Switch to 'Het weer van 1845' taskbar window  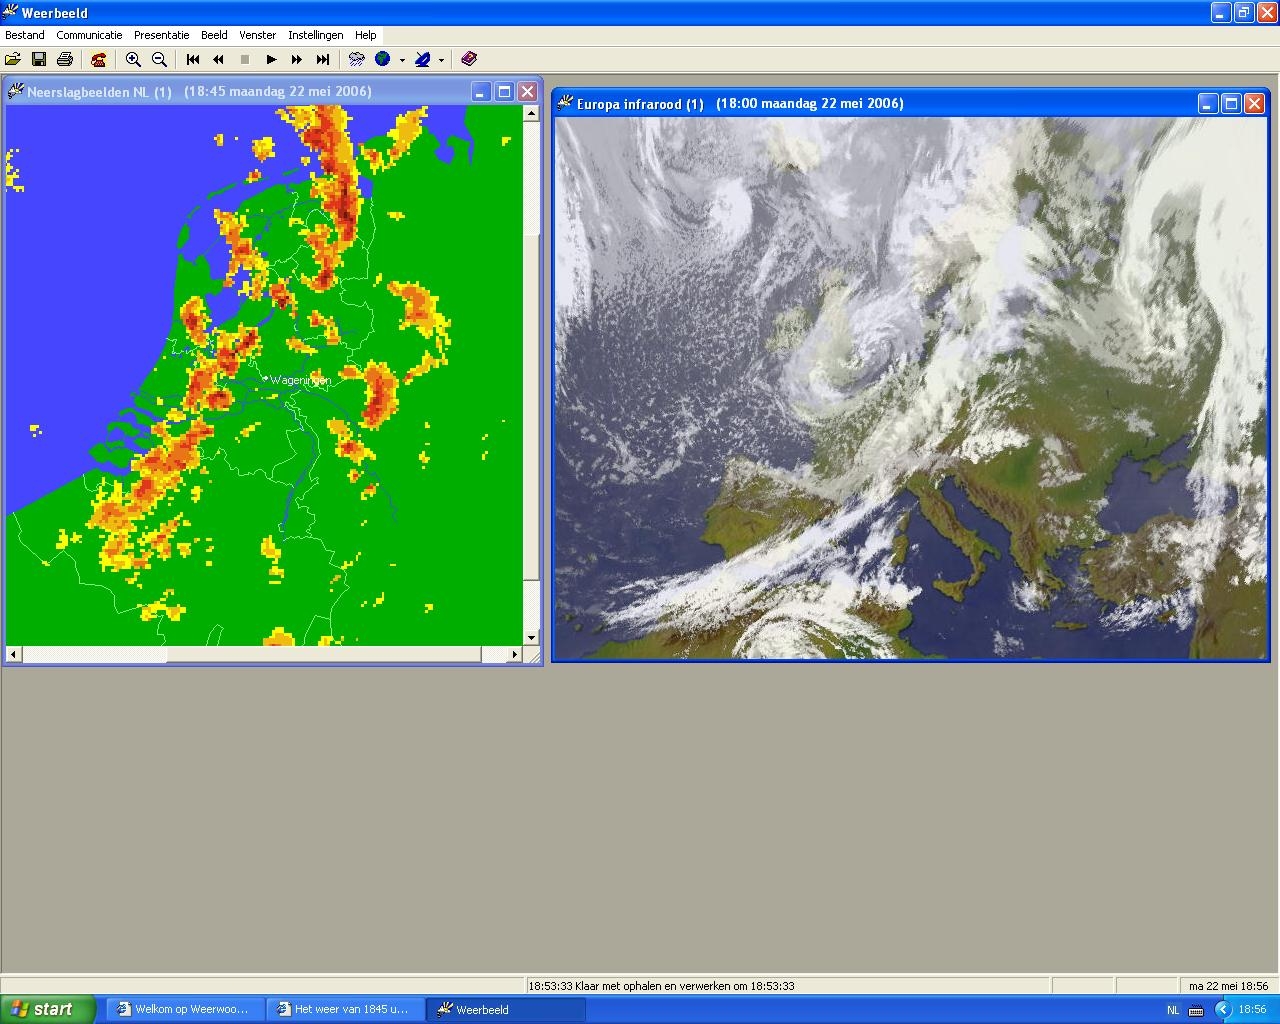[x=345, y=1009]
